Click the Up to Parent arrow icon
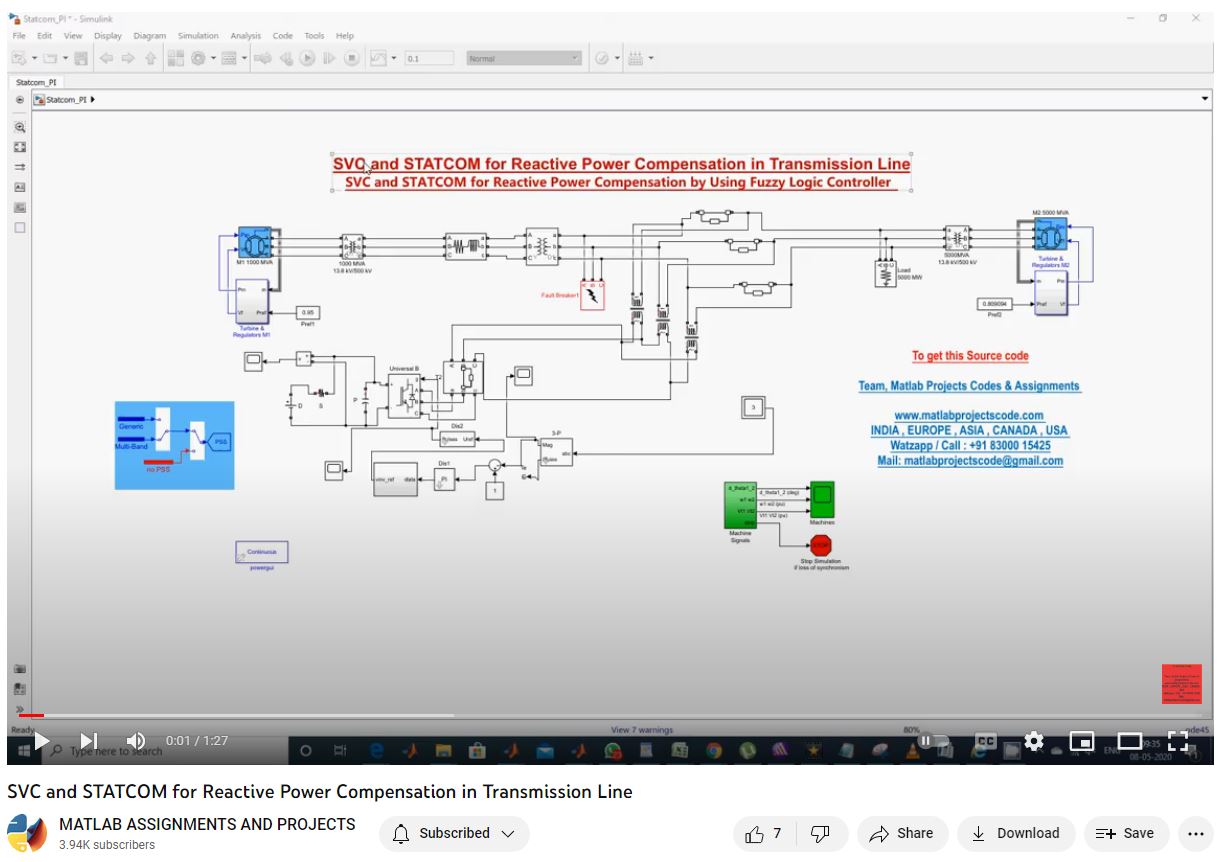 tap(150, 59)
